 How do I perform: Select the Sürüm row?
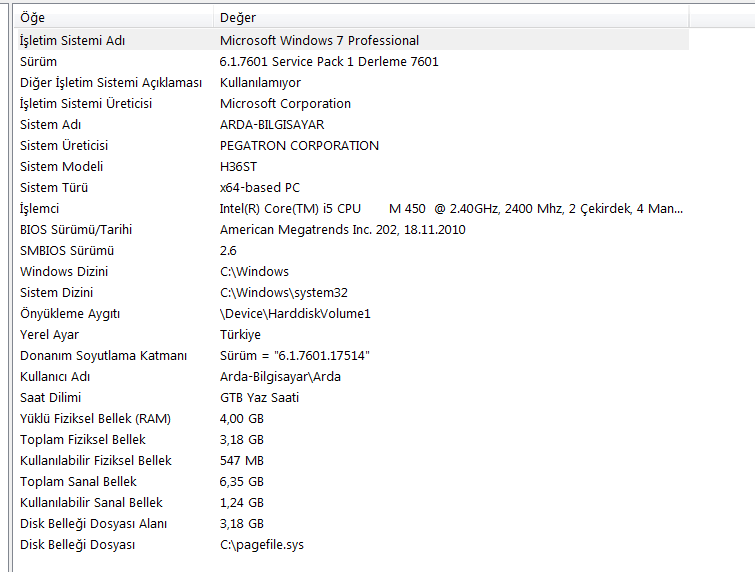coord(39,61)
